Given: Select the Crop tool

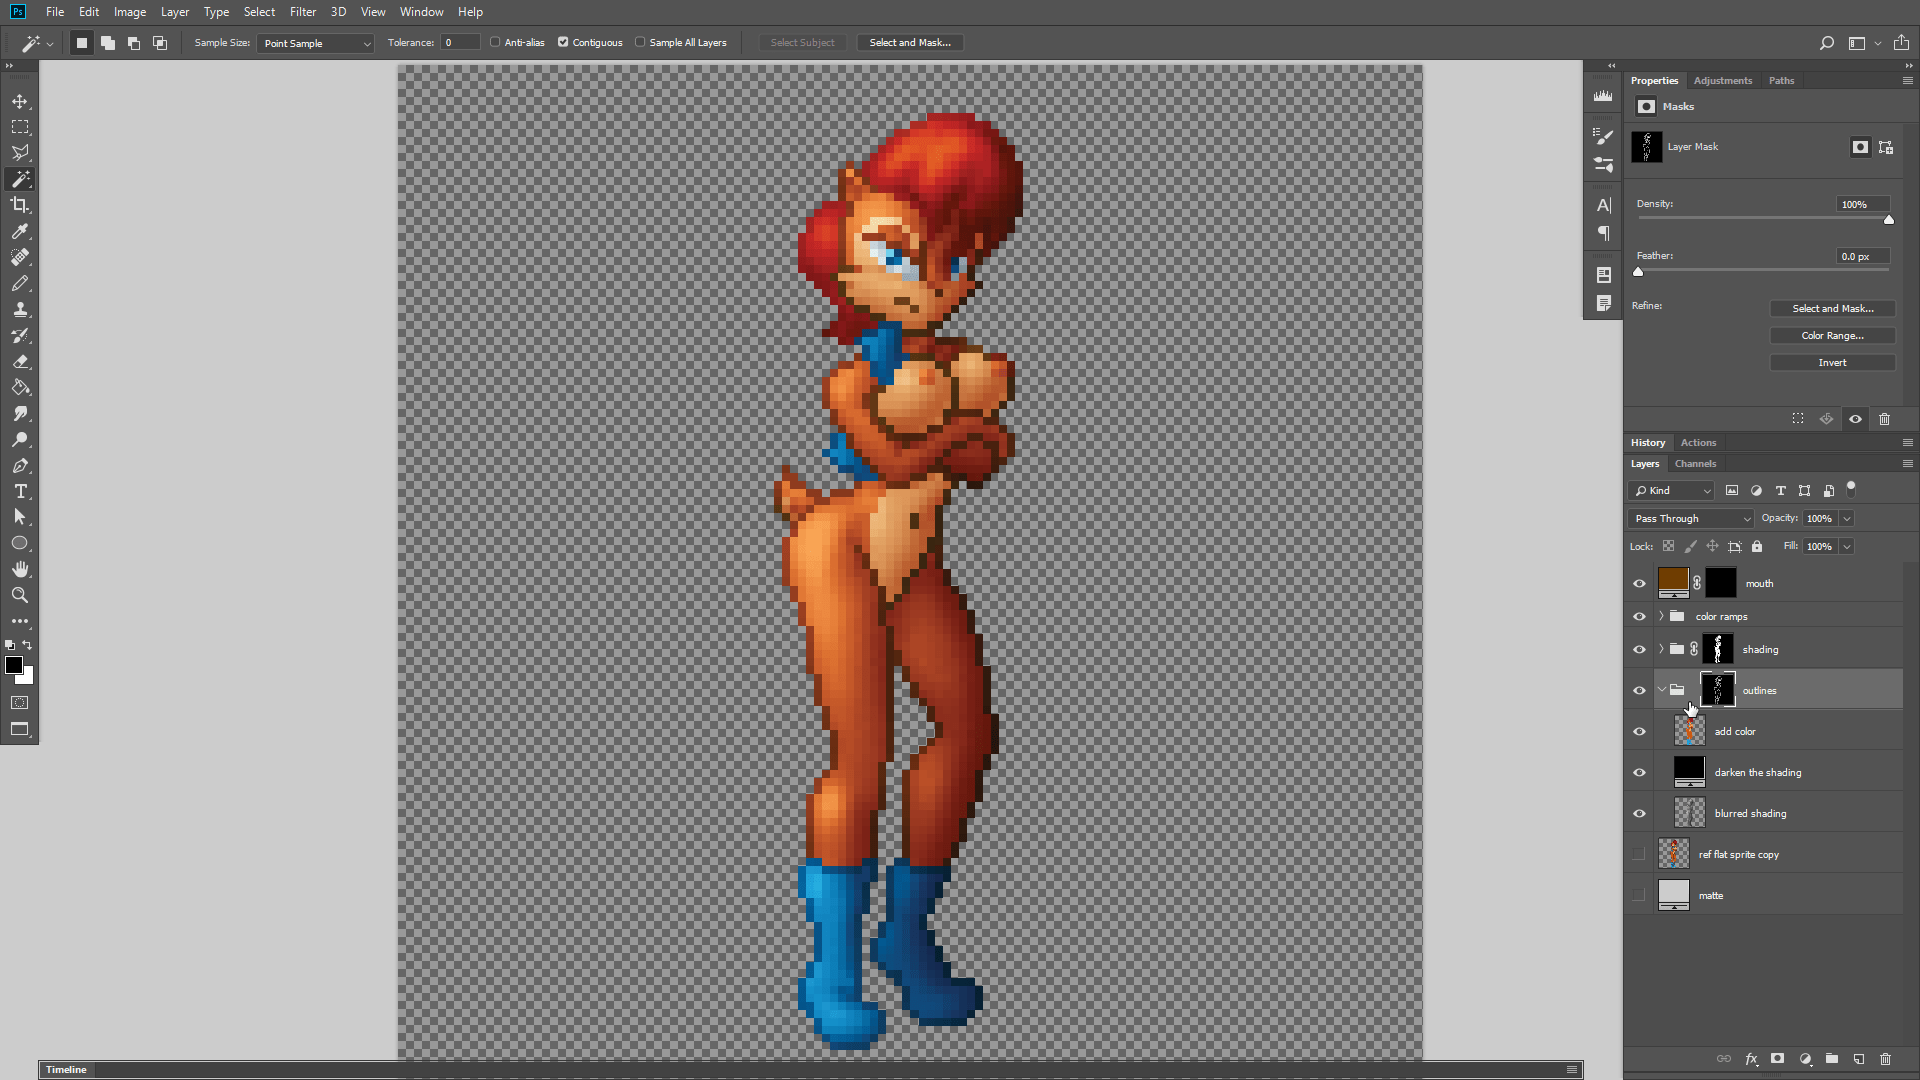Looking at the screenshot, I should coord(20,205).
